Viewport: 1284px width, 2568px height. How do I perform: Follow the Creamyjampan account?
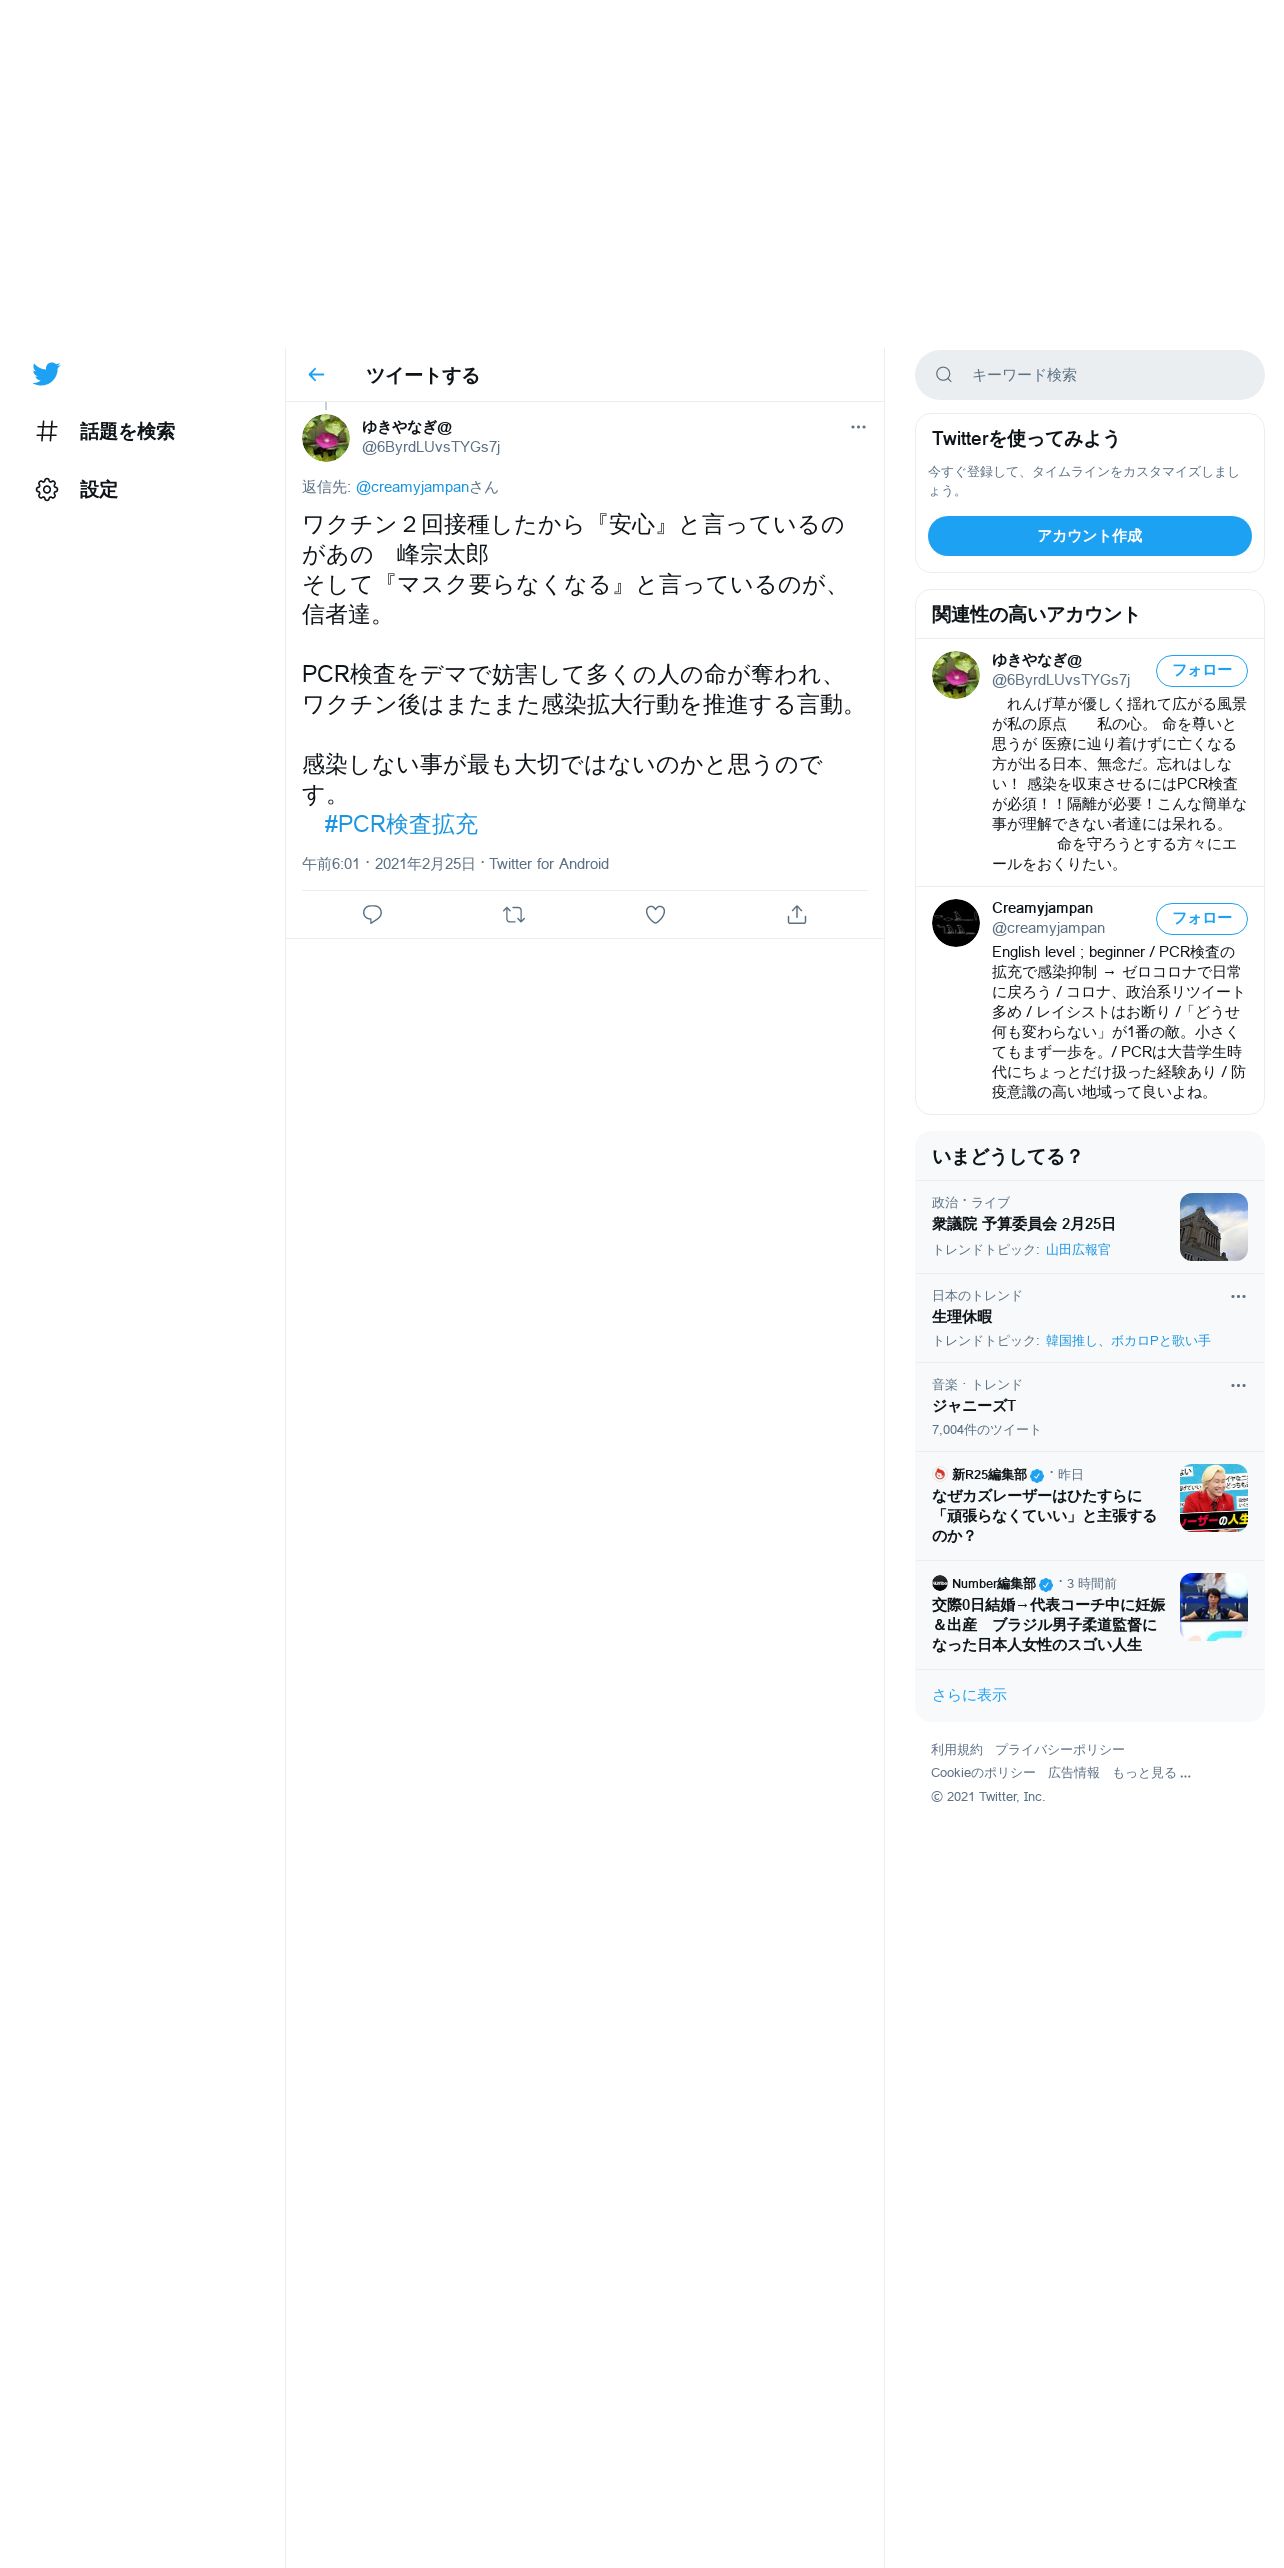[x=1201, y=918]
